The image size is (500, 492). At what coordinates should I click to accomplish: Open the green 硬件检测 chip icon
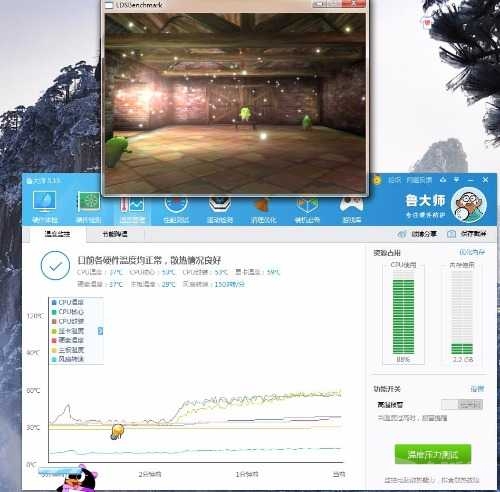88,207
